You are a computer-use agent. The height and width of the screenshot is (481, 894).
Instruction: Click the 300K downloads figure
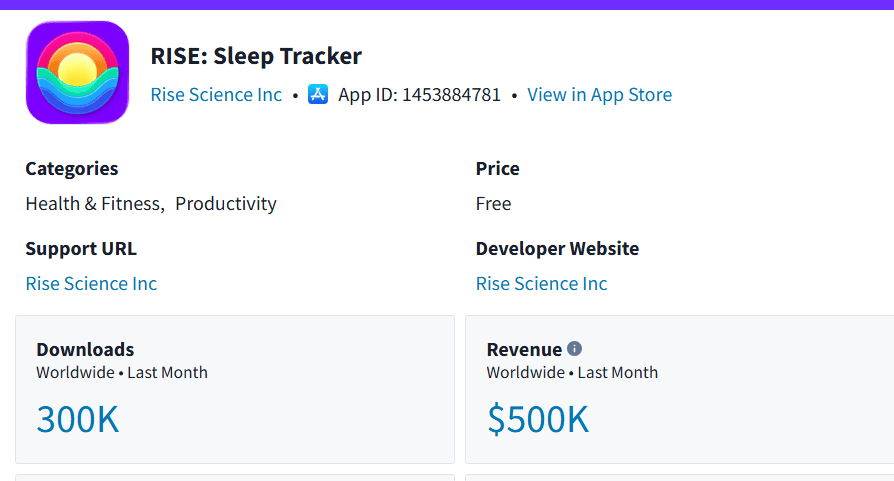pos(78,419)
